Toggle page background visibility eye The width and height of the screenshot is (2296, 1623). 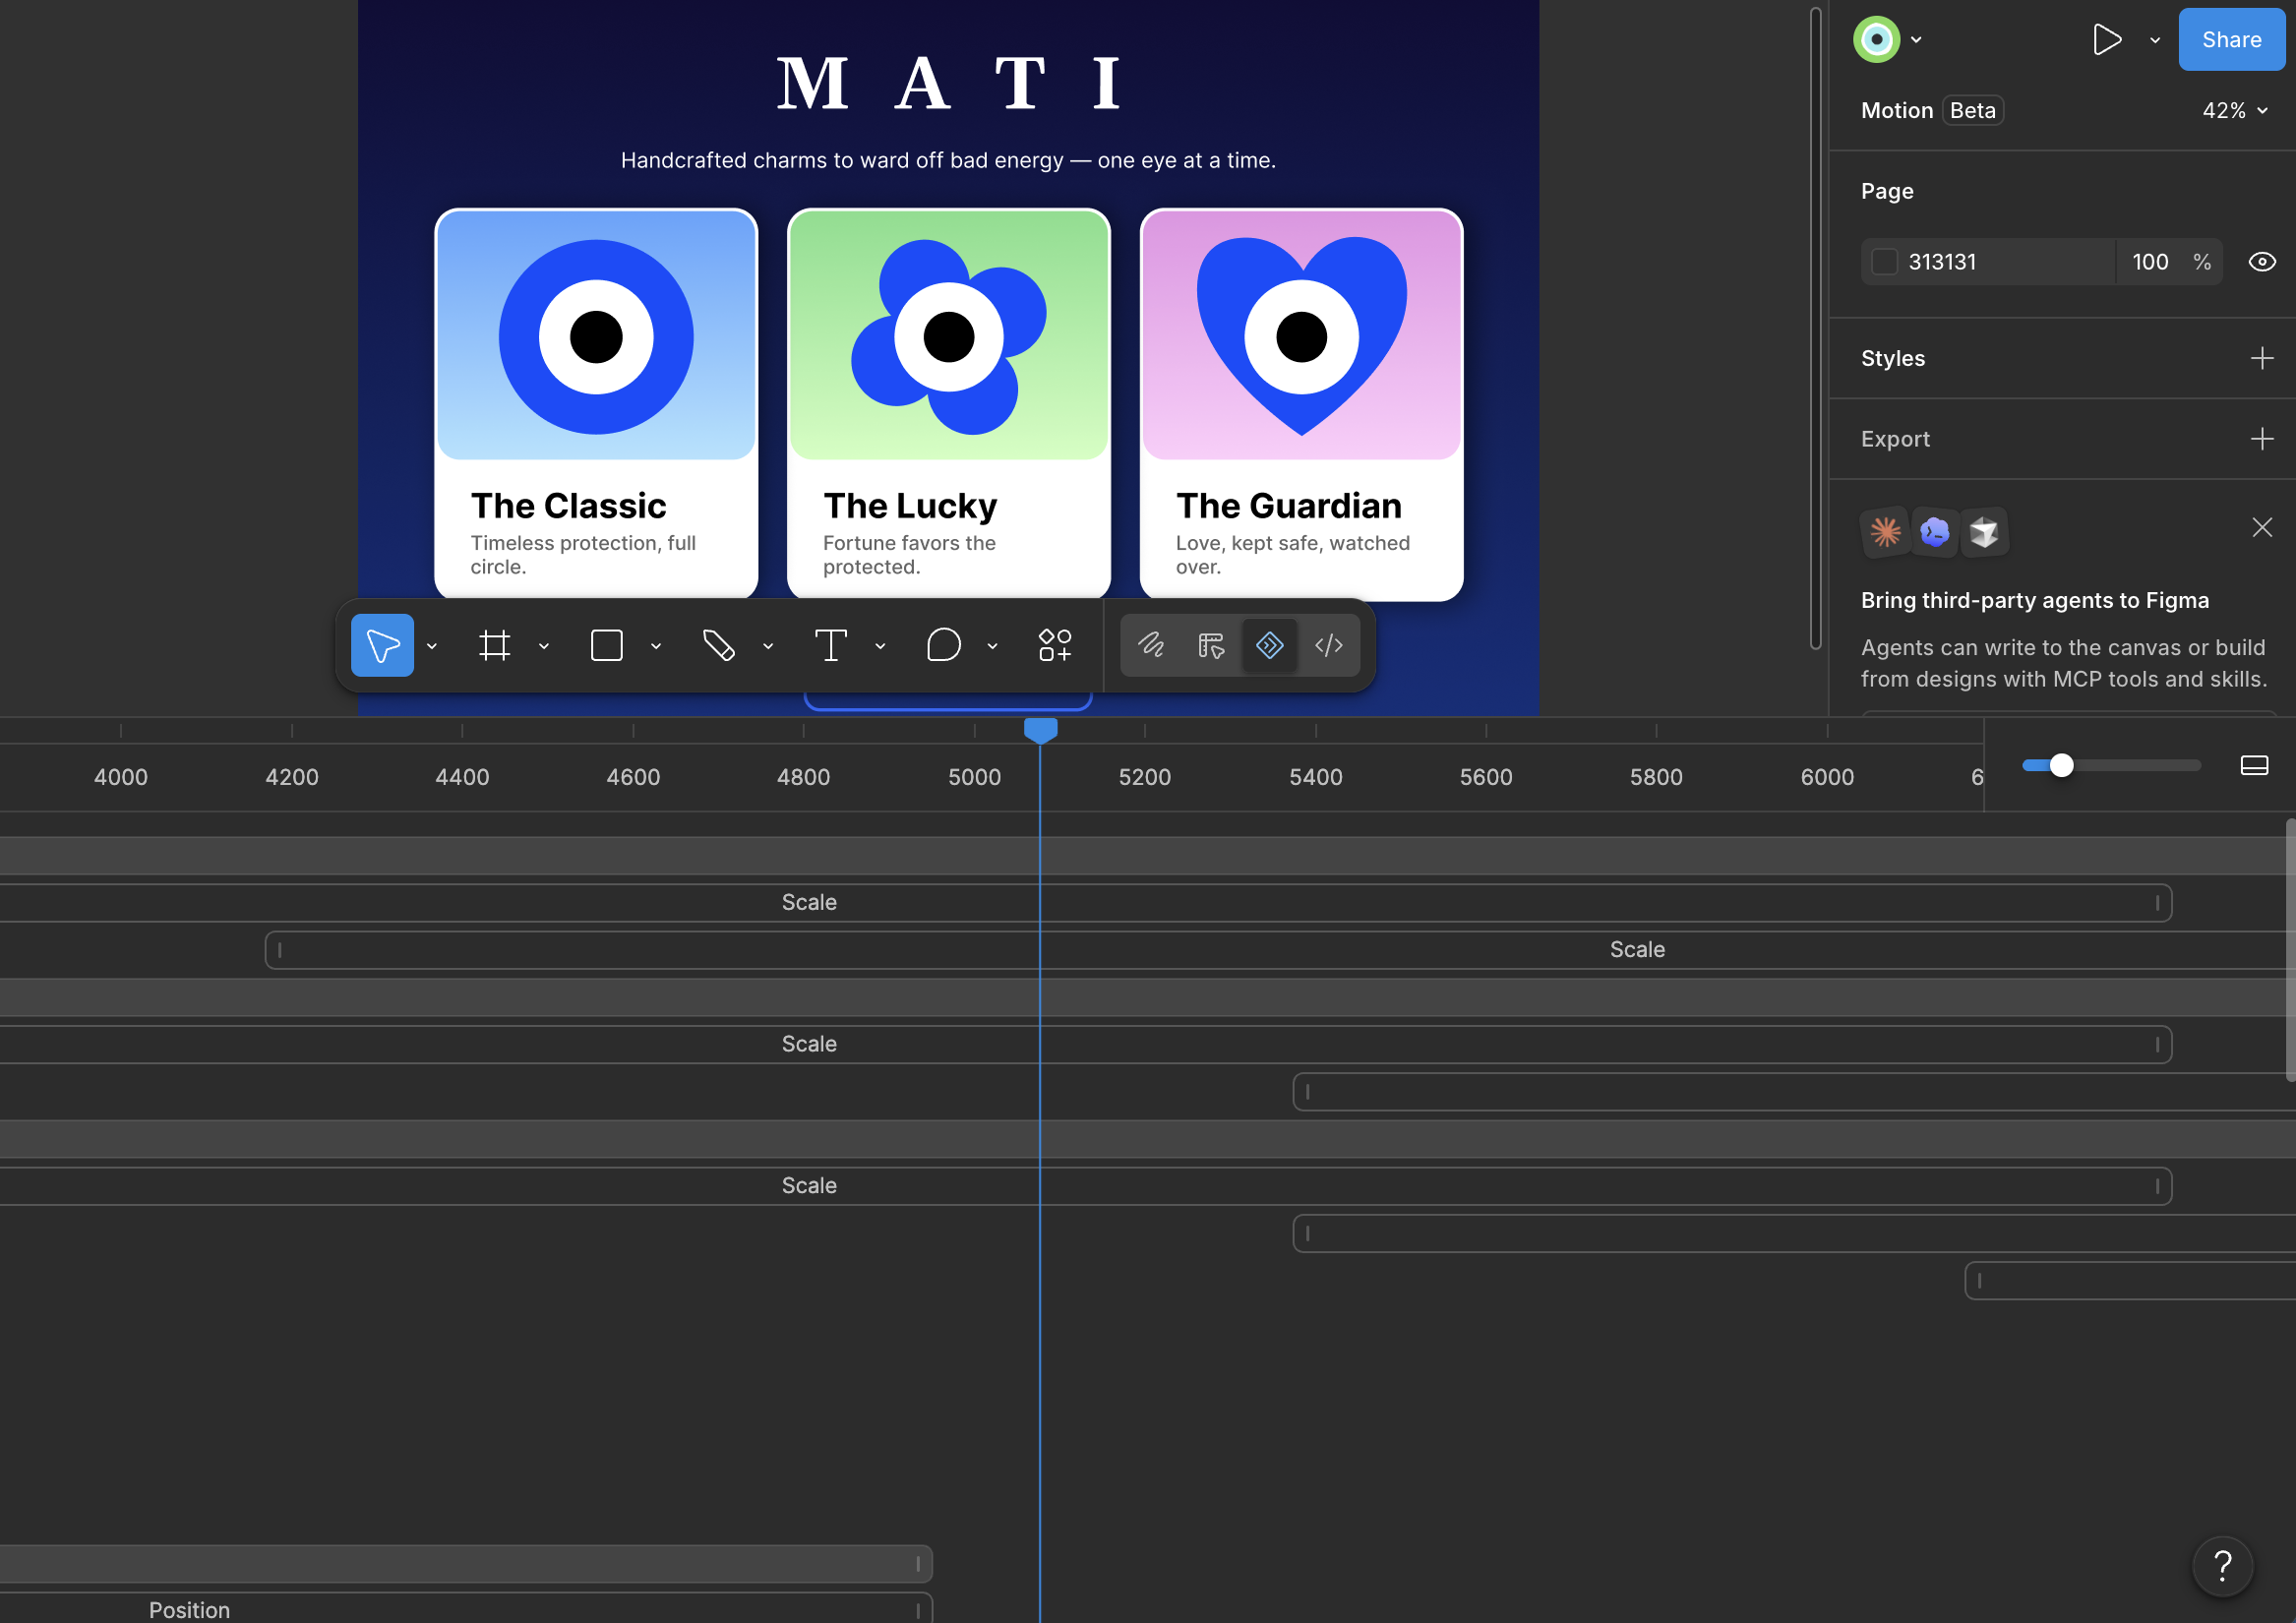click(x=2261, y=262)
